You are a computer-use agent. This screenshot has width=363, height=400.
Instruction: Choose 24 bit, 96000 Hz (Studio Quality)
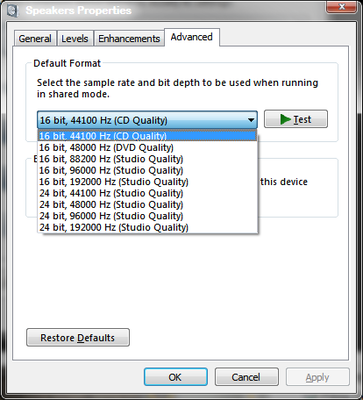point(147,216)
